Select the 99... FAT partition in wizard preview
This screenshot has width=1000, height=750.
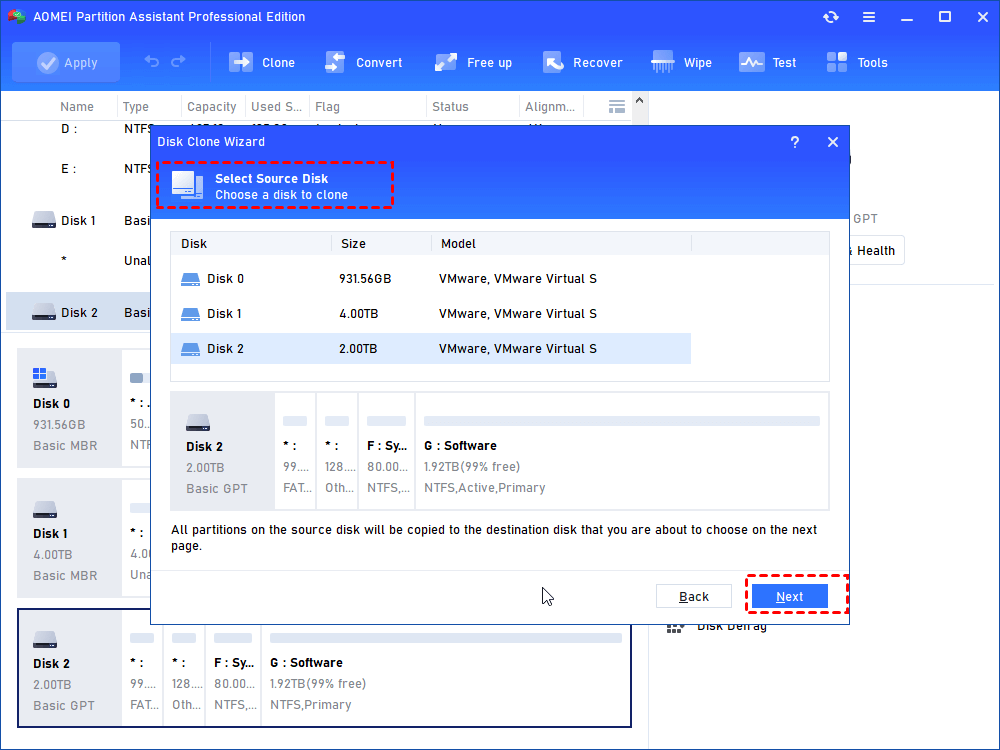coord(295,452)
